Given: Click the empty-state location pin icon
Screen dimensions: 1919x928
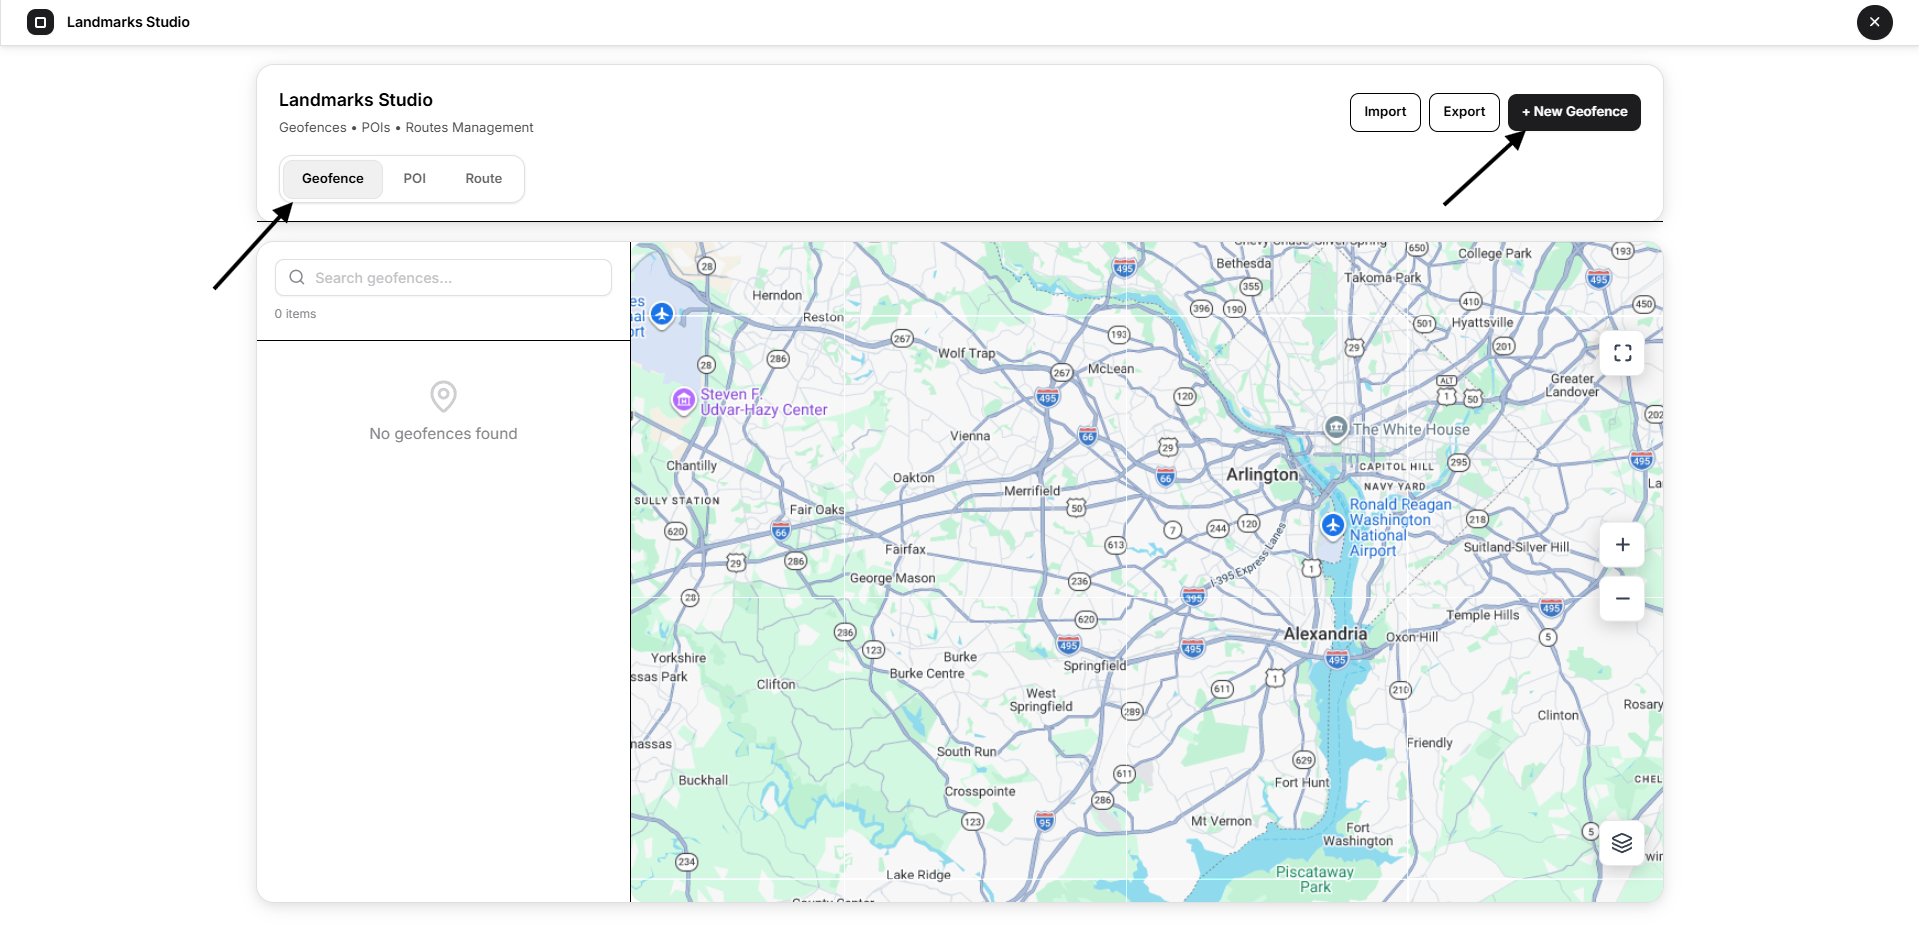Looking at the screenshot, I should tap(444, 396).
